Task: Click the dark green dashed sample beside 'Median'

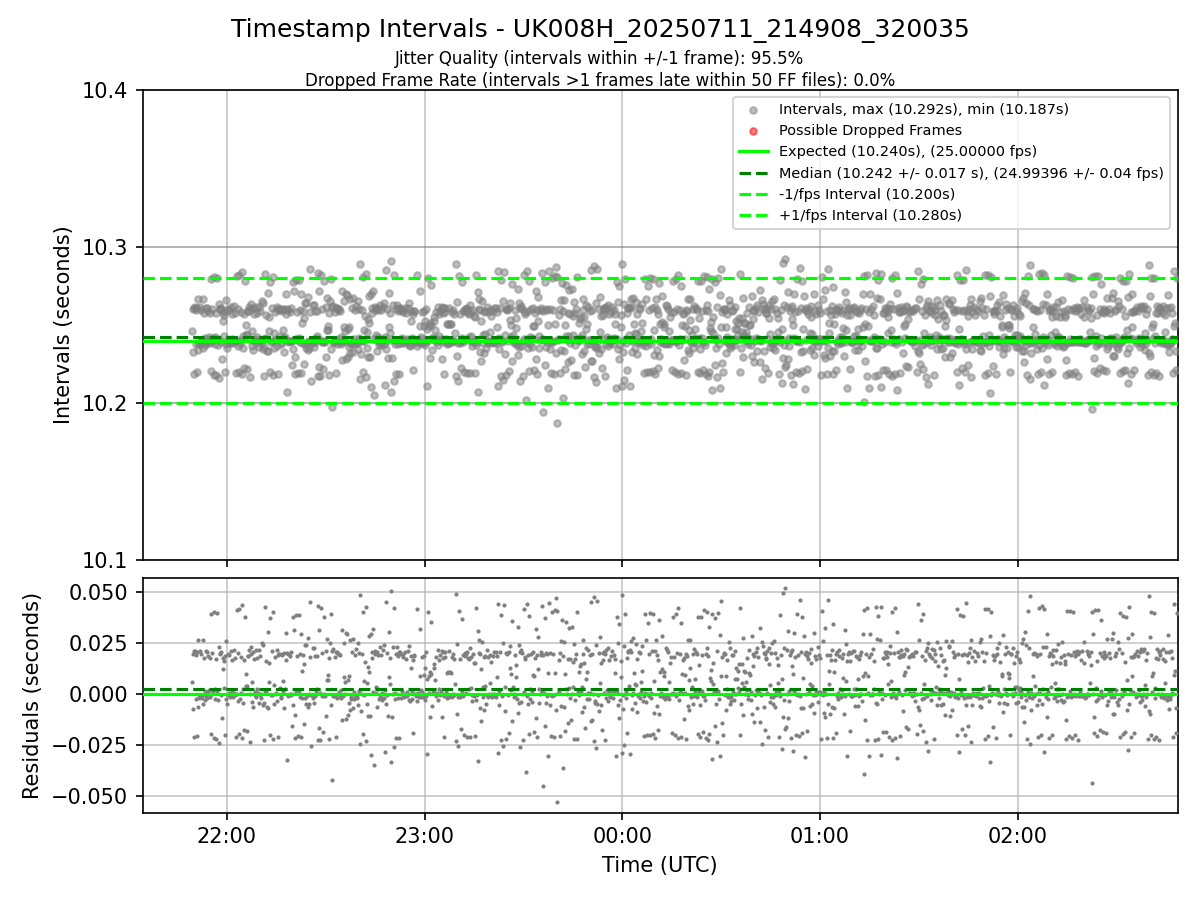Action: click(754, 173)
